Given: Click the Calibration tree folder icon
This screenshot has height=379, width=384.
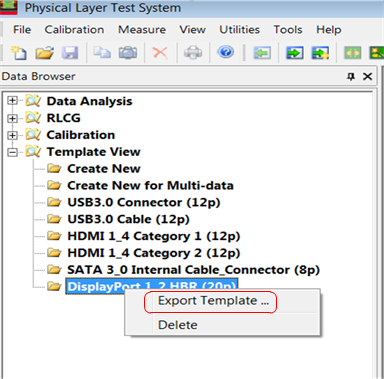Looking at the screenshot, I should point(33,135).
